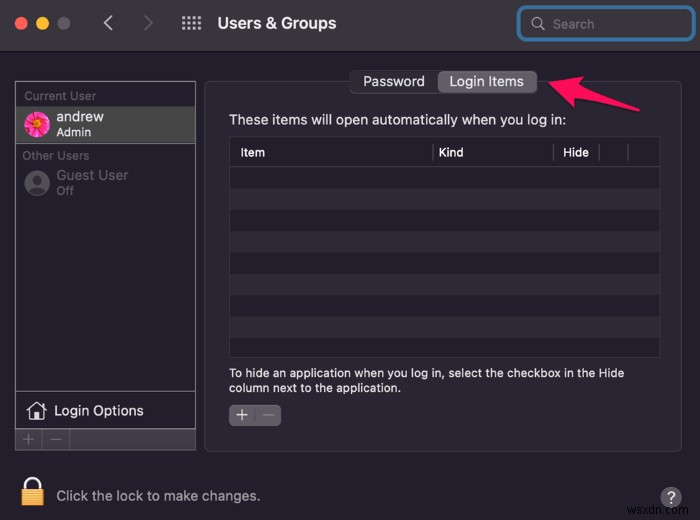Click the red close window button
700x520 pixels.
coord(21,23)
